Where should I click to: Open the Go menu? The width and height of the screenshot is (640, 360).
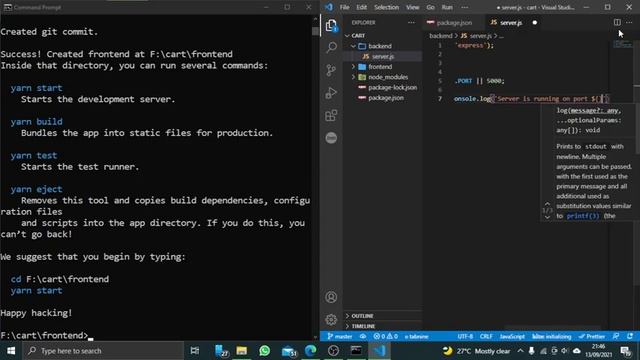point(431,7)
